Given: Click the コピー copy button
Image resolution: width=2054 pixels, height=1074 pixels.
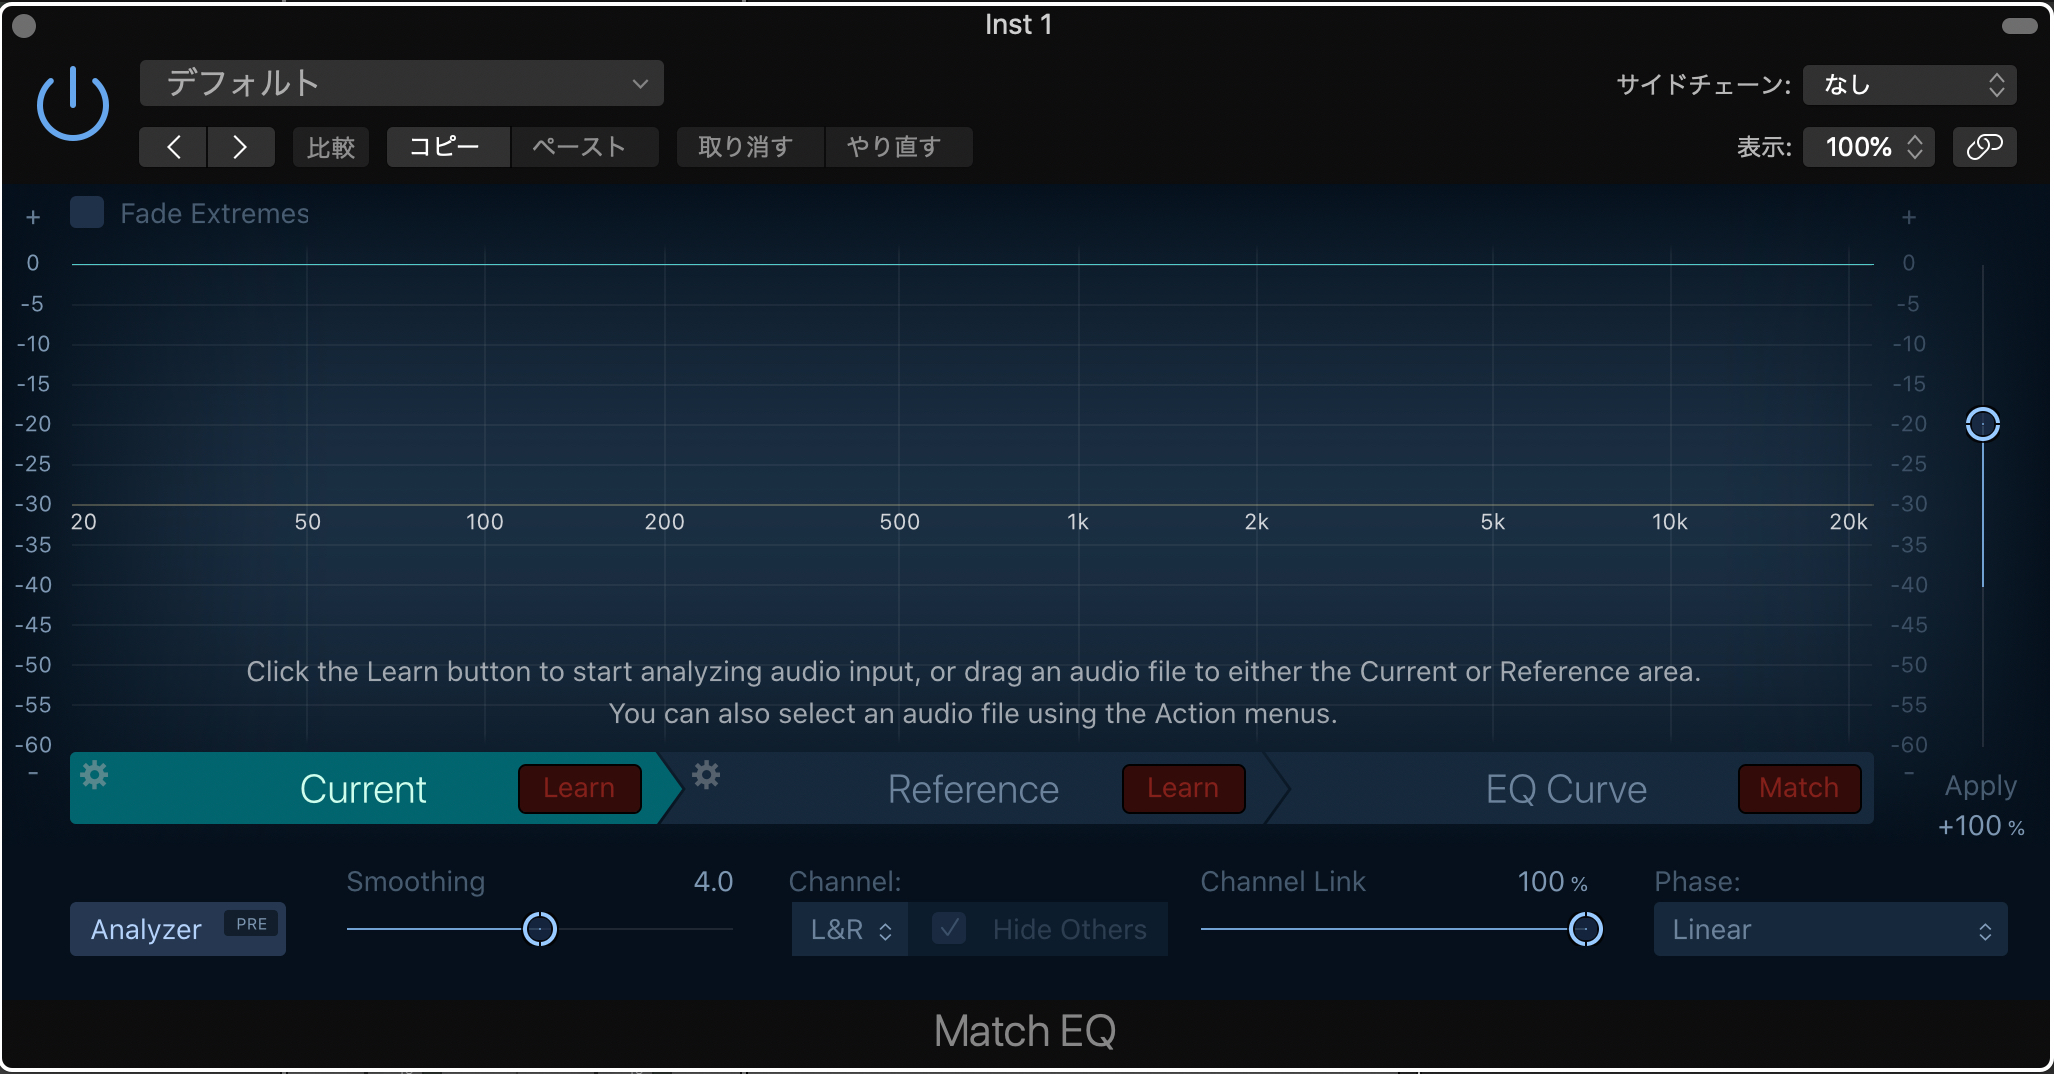Looking at the screenshot, I should tap(448, 147).
